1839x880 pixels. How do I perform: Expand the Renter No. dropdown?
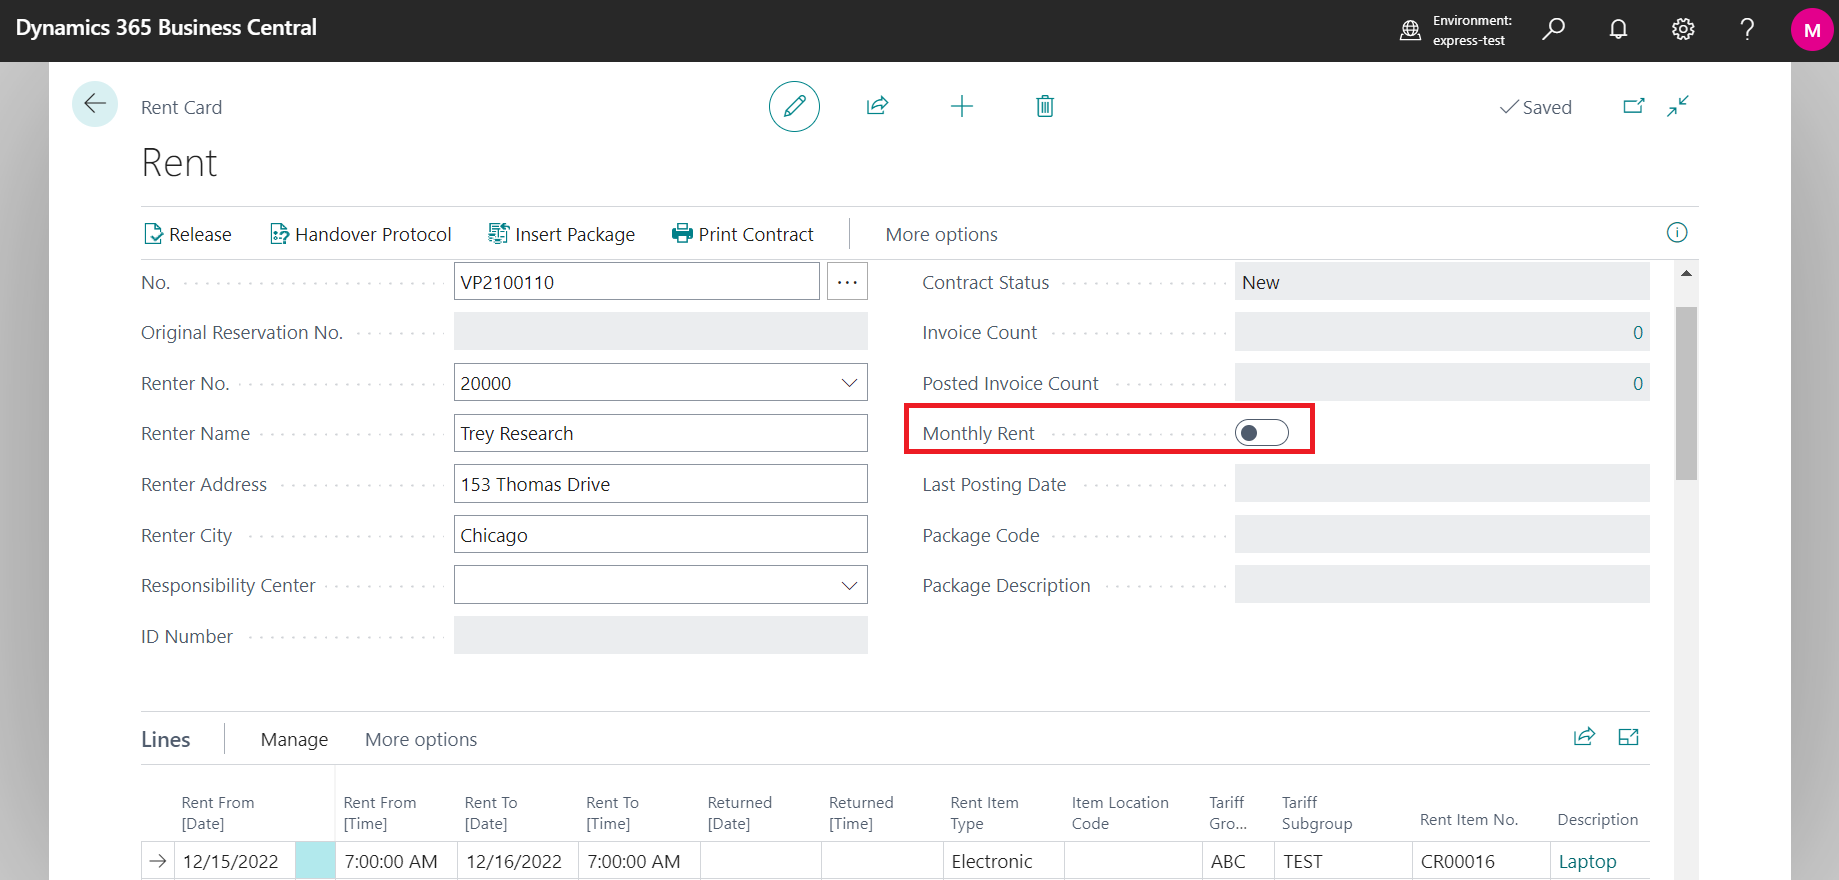pos(849,383)
